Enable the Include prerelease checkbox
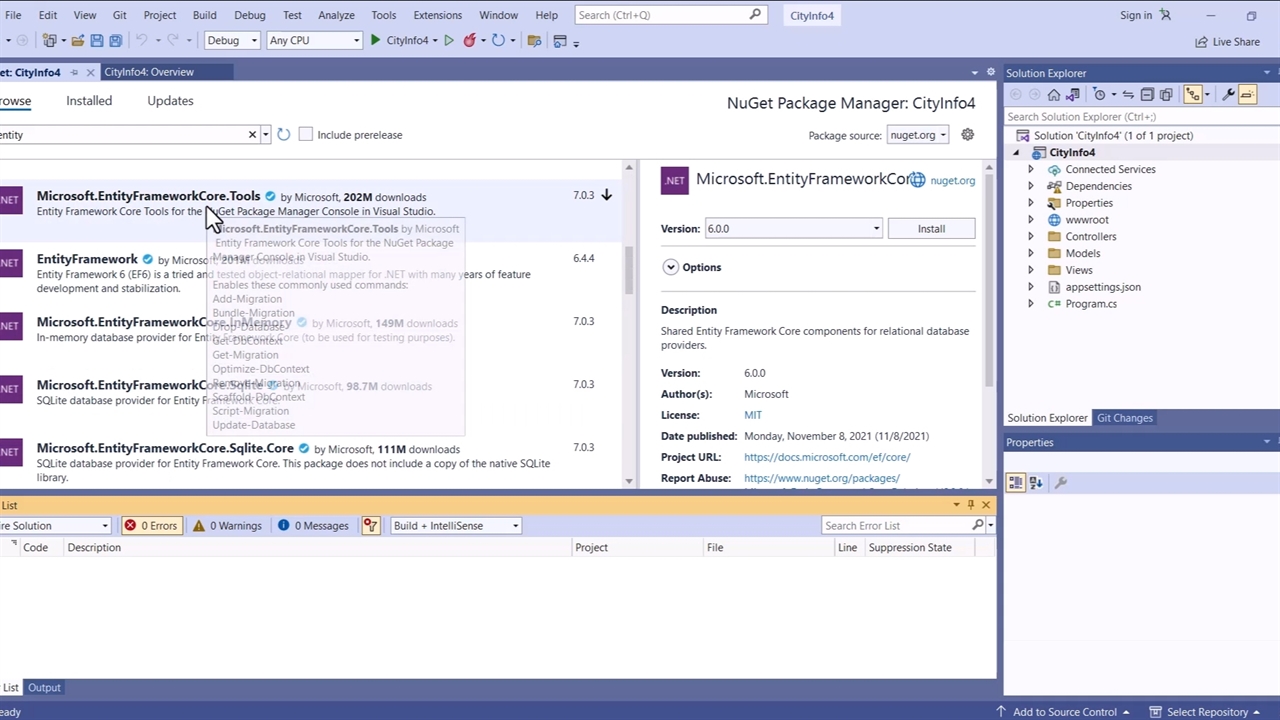This screenshot has width=1280, height=720. pyautogui.click(x=306, y=135)
